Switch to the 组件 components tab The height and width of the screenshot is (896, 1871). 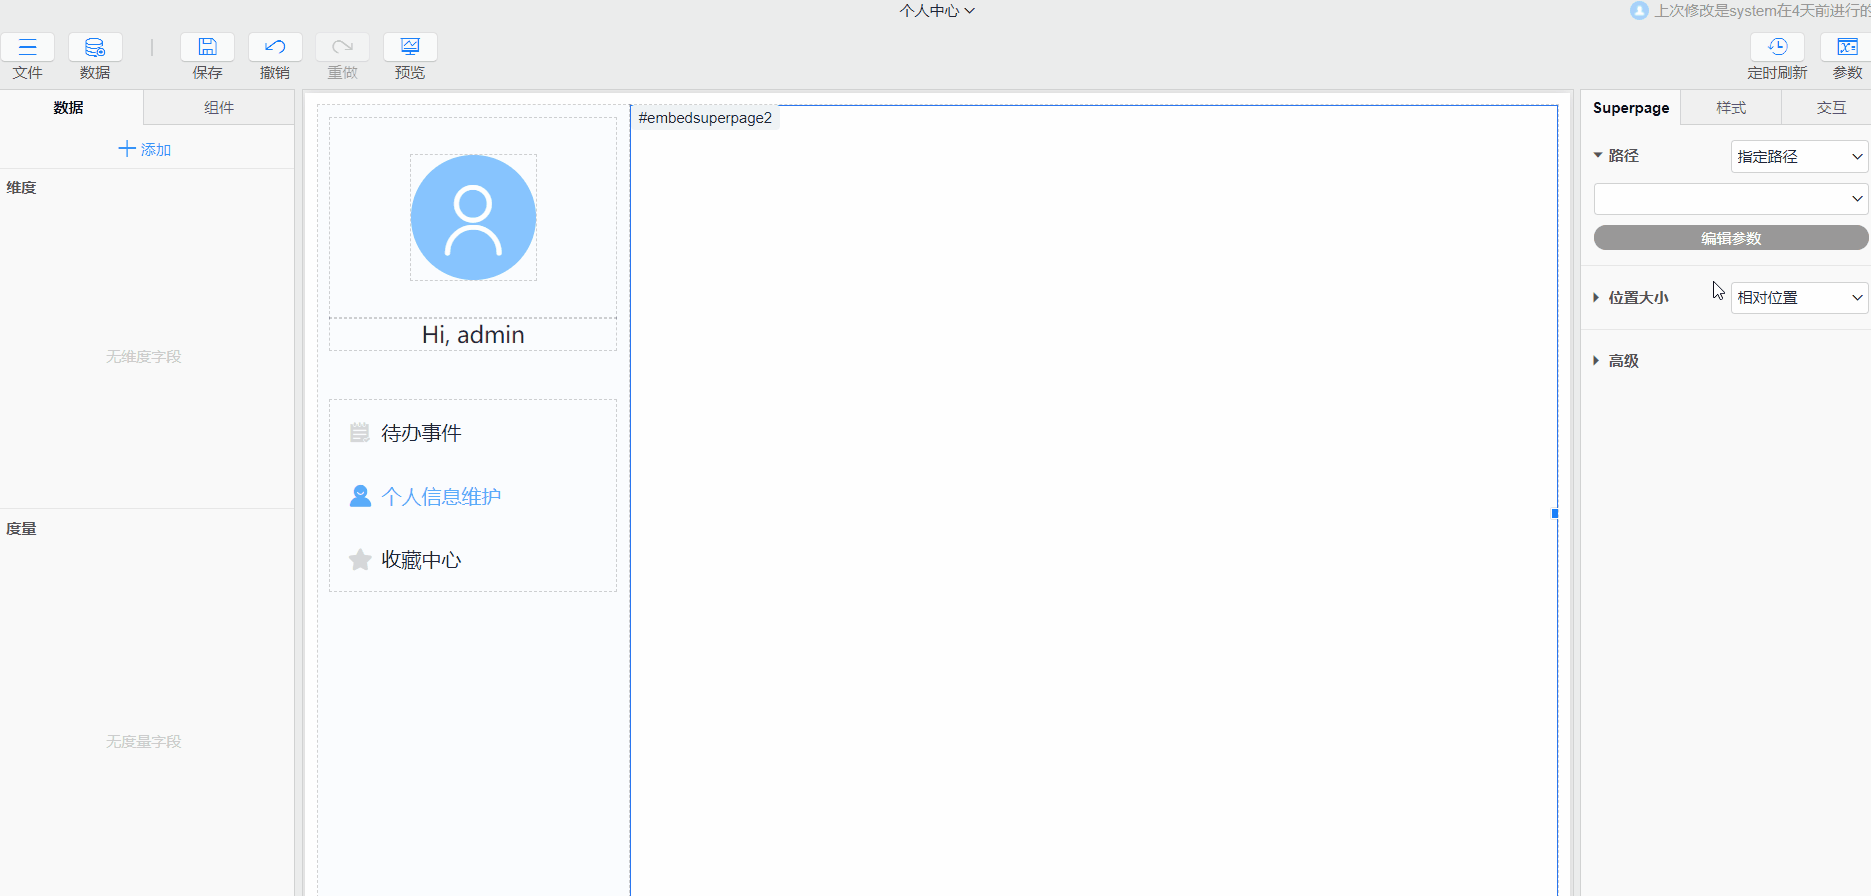[x=219, y=108]
